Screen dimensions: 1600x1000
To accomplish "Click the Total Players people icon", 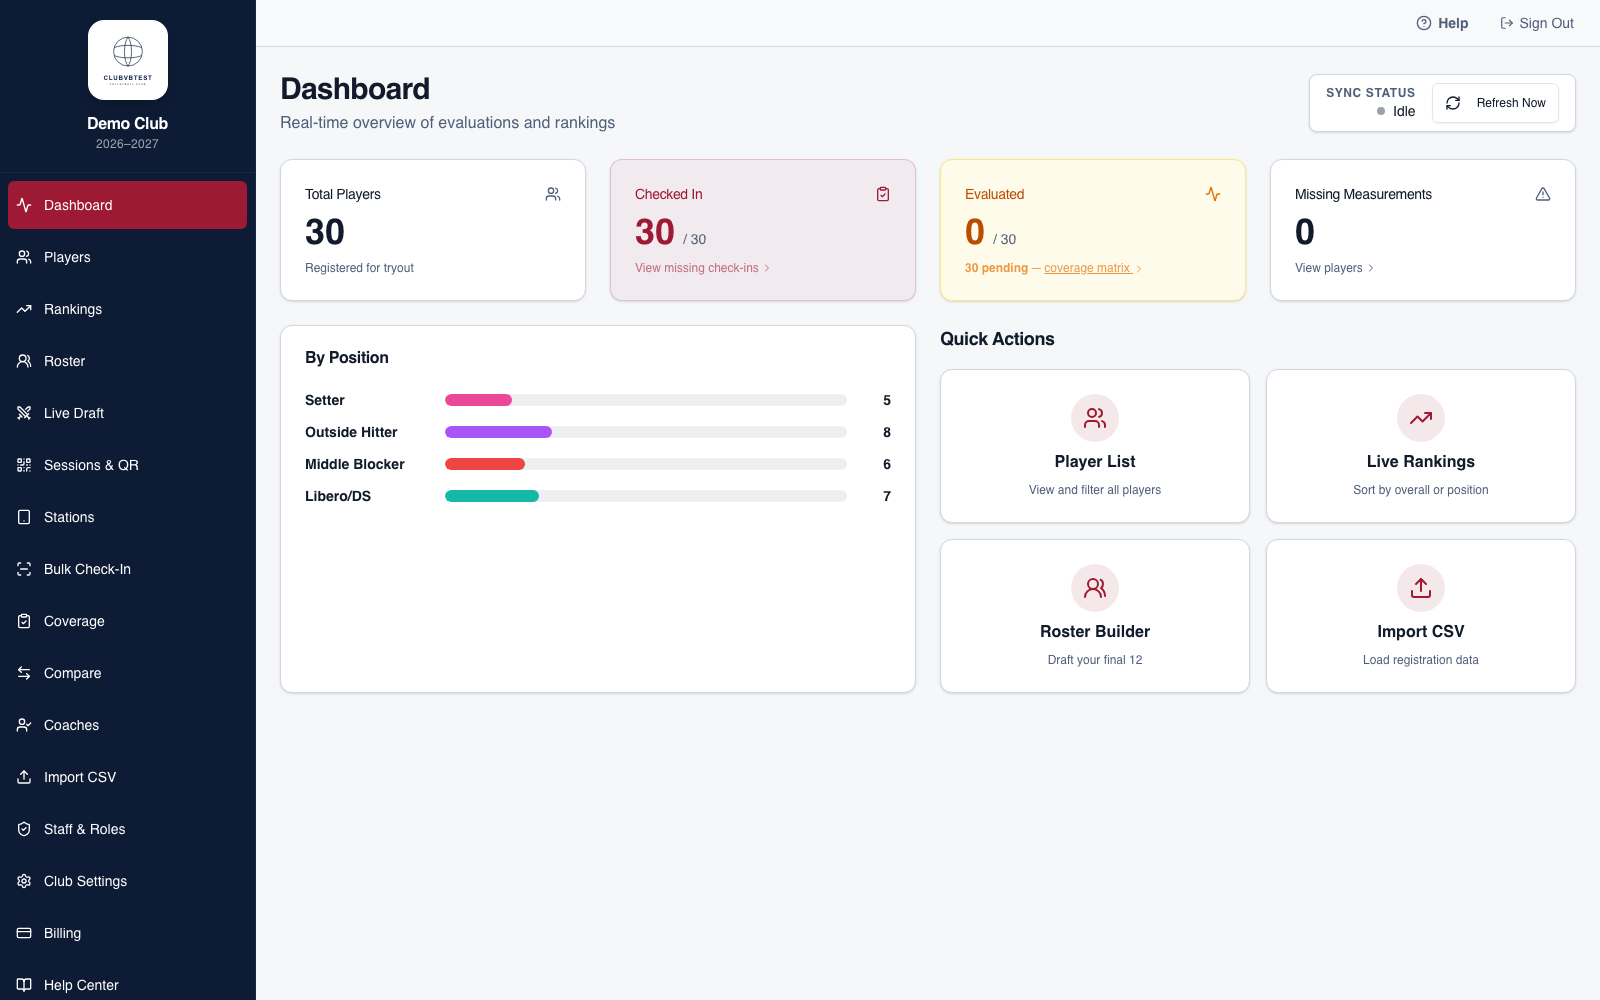I will pyautogui.click(x=553, y=194).
